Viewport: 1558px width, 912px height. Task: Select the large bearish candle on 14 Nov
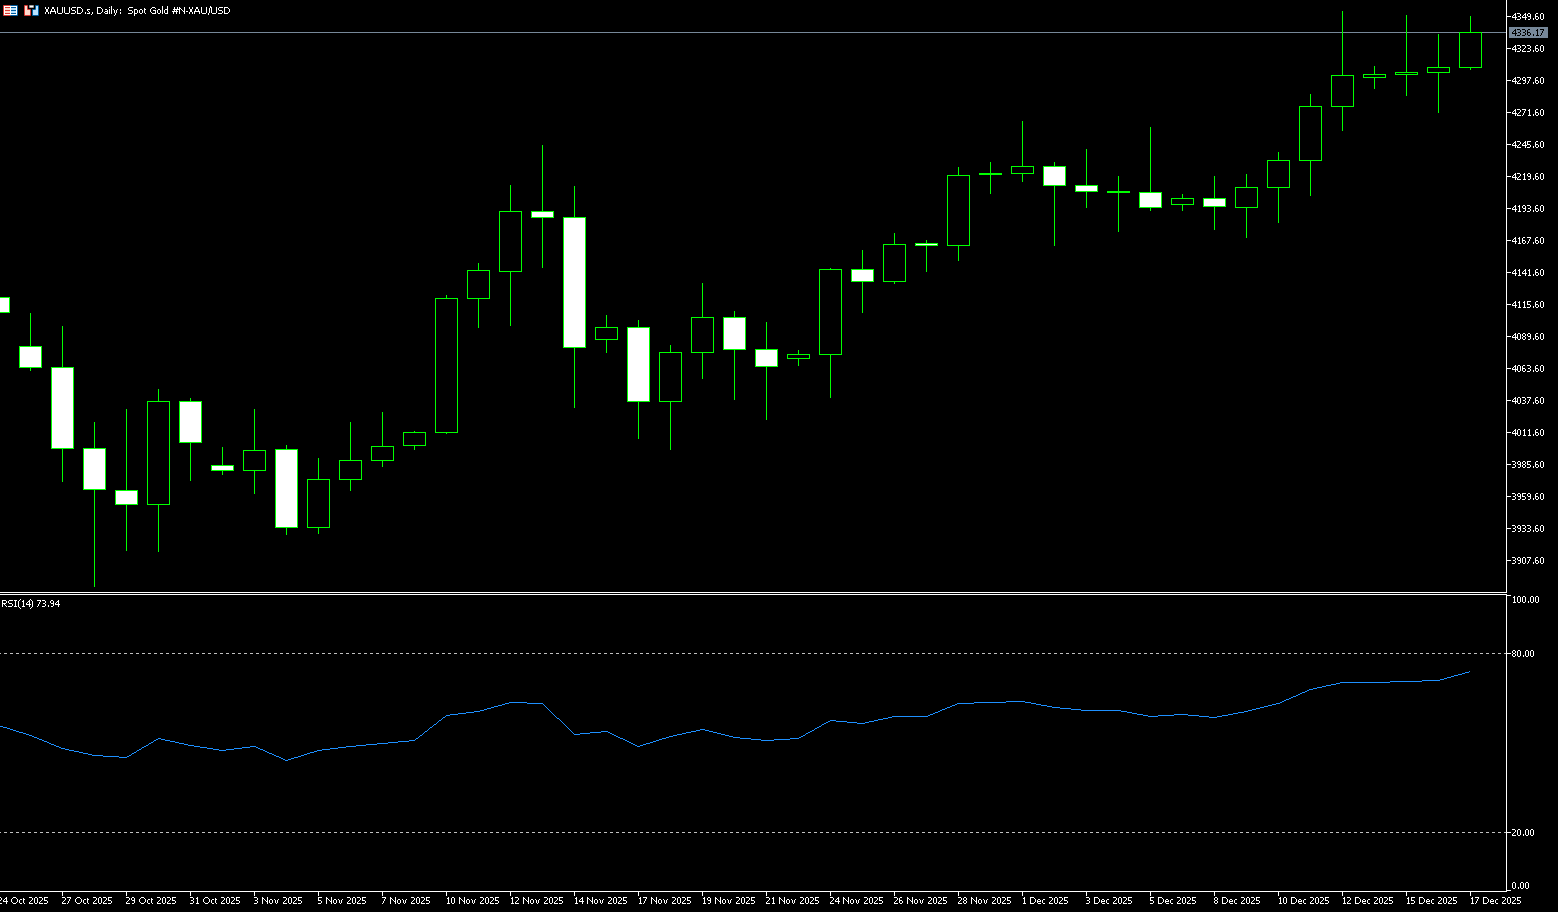point(574,282)
